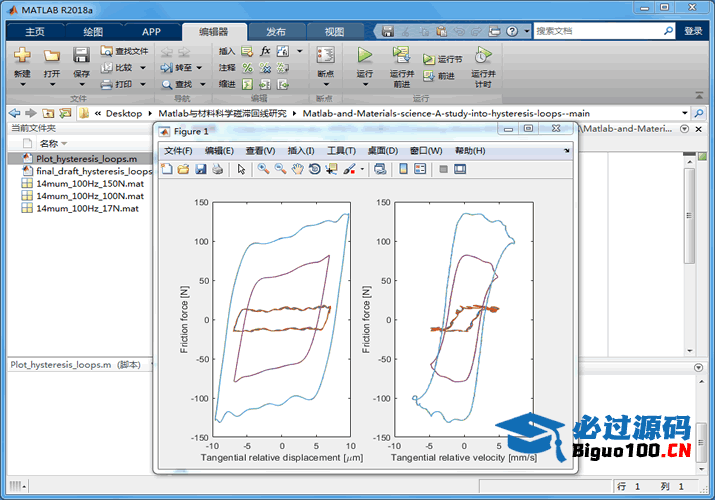Click Show Plot Tools and Dock icon

[x=460, y=169]
